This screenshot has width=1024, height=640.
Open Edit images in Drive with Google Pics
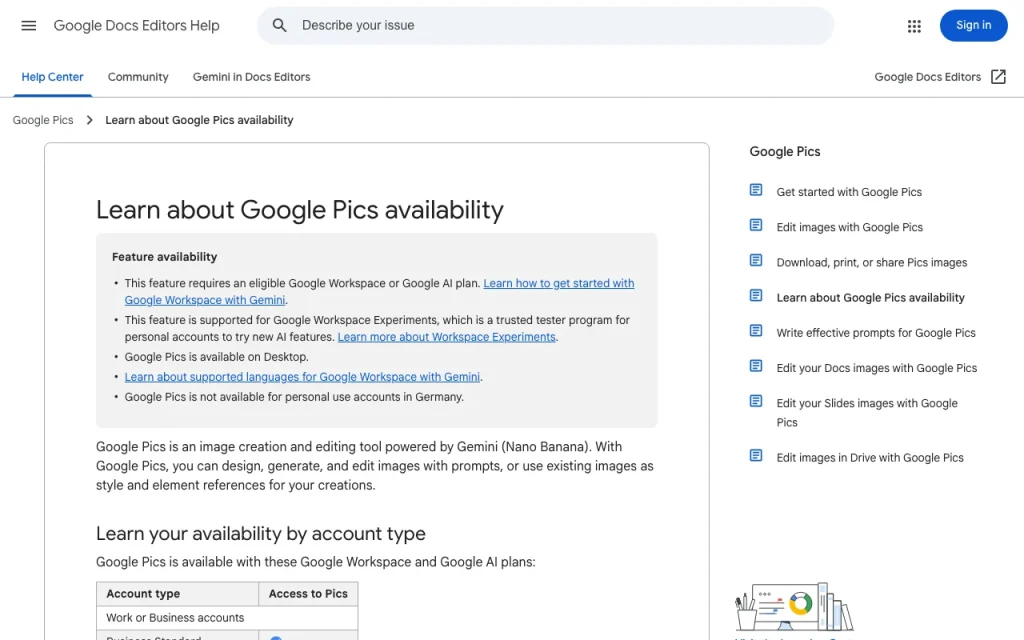[870, 458]
